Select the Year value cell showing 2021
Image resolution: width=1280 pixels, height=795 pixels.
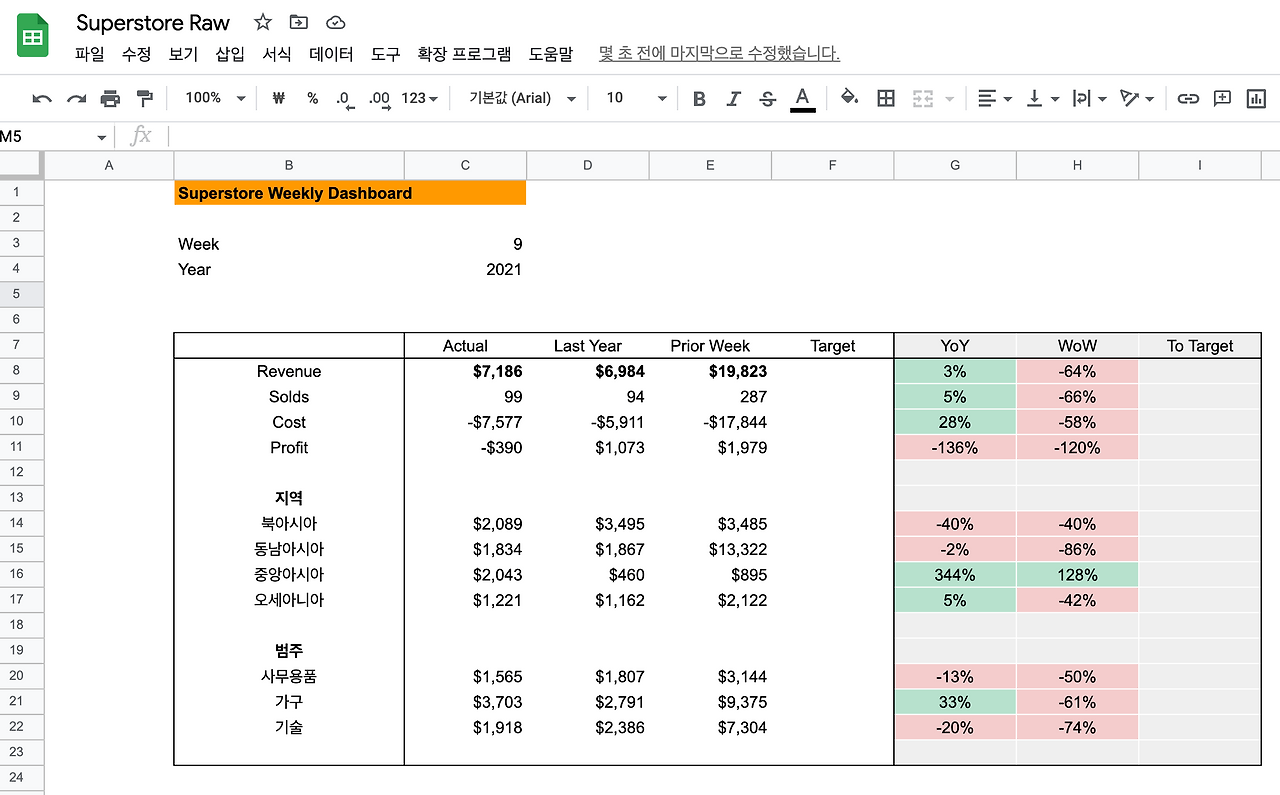point(465,269)
